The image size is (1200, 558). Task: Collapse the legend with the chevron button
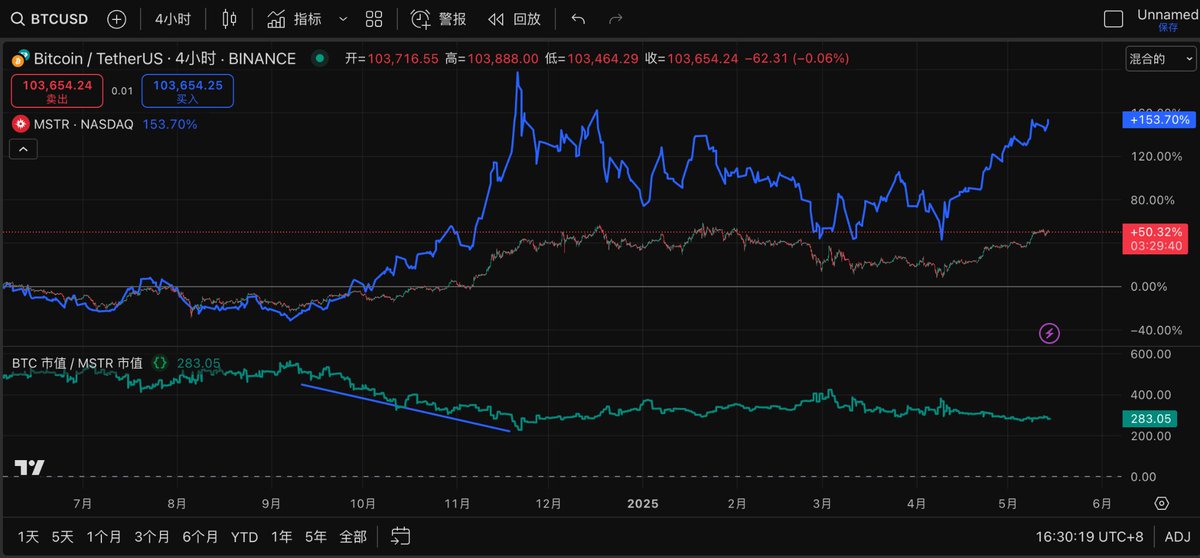tap(23, 150)
